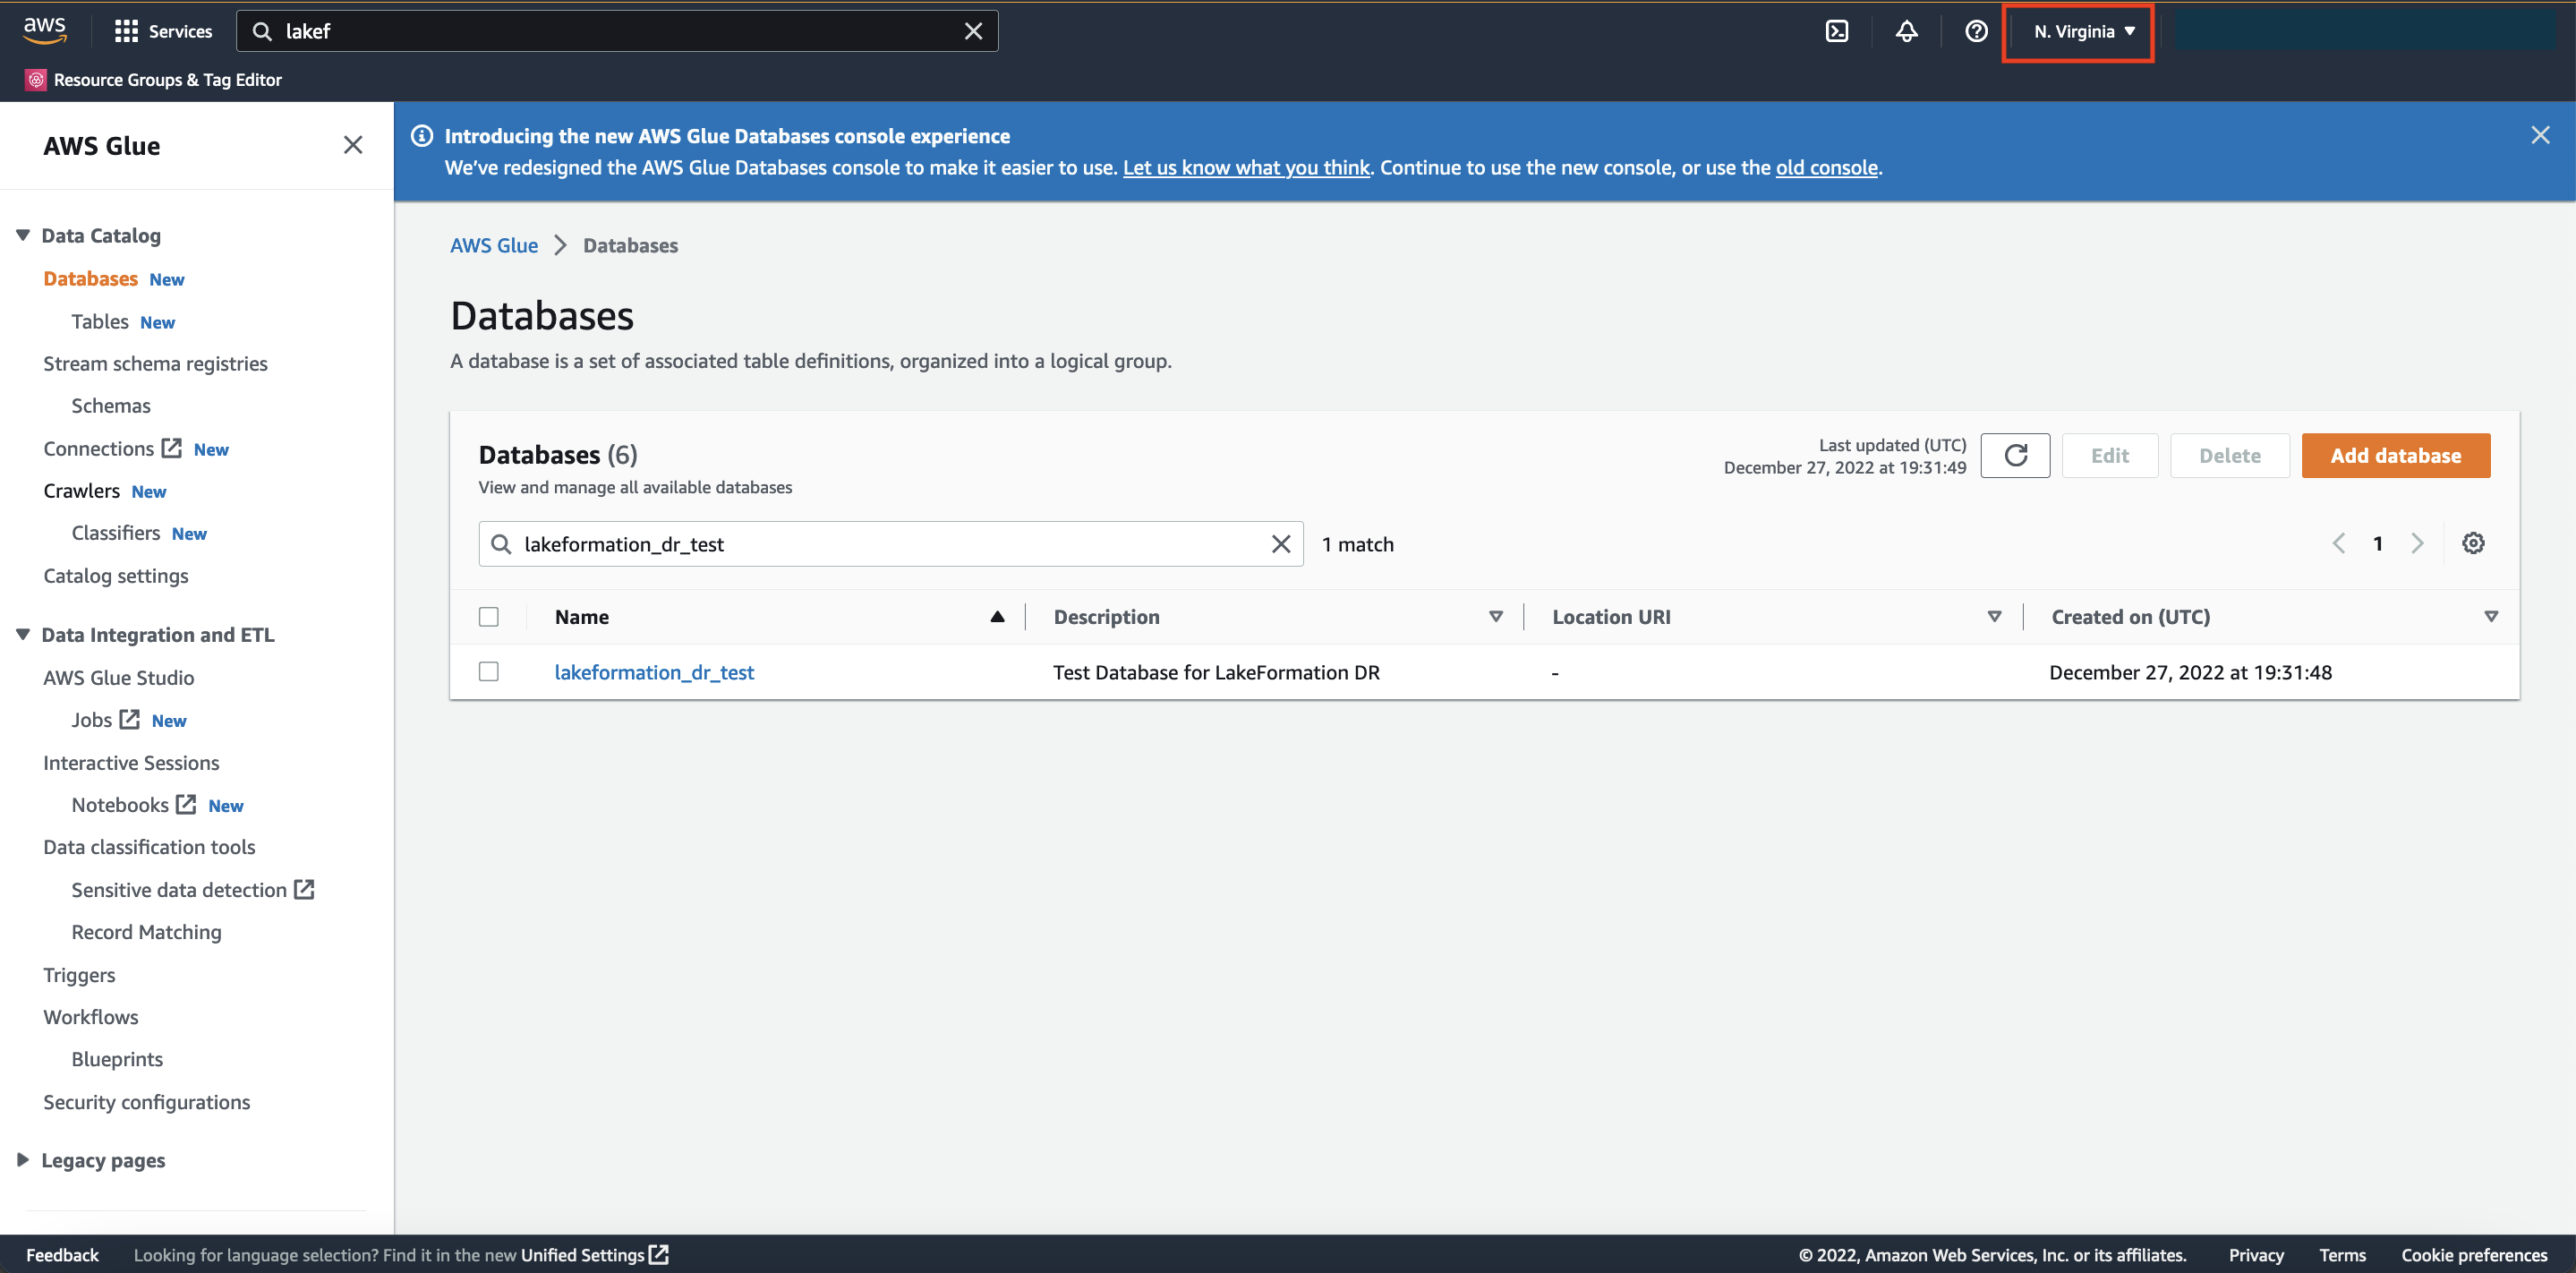Sort ascending by Name column arrow

click(997, 617)
